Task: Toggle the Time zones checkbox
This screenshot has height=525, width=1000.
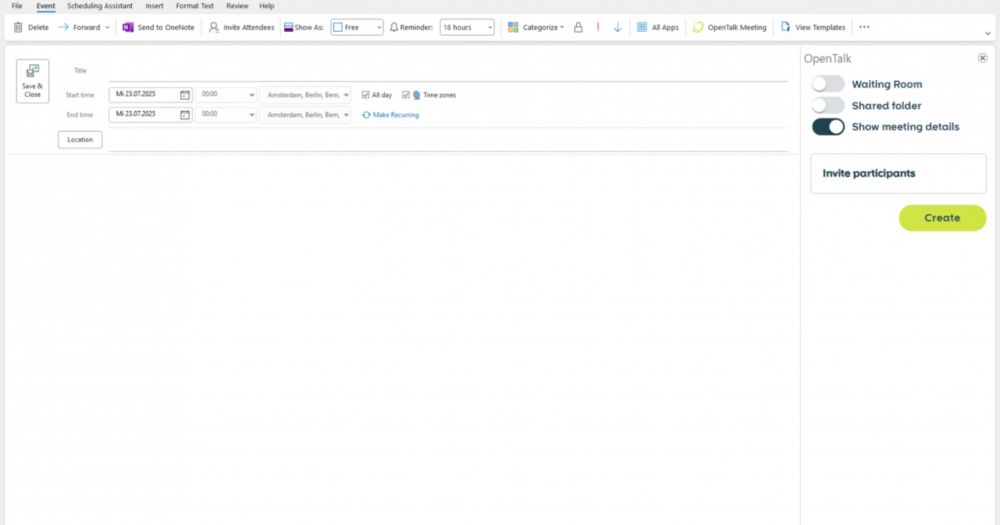Action: pyautogui.click(x=406, y=95)
